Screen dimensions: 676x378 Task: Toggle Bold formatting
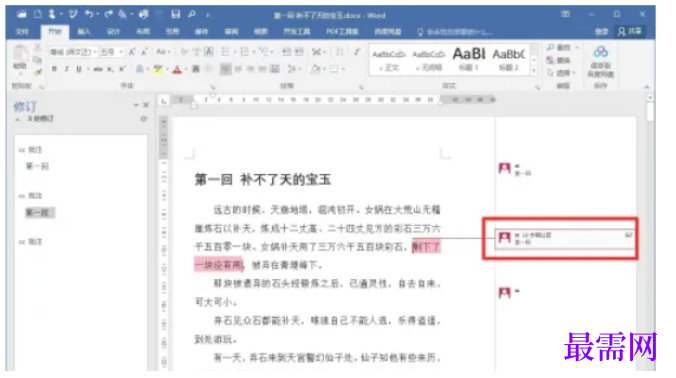tap(54, 69)
